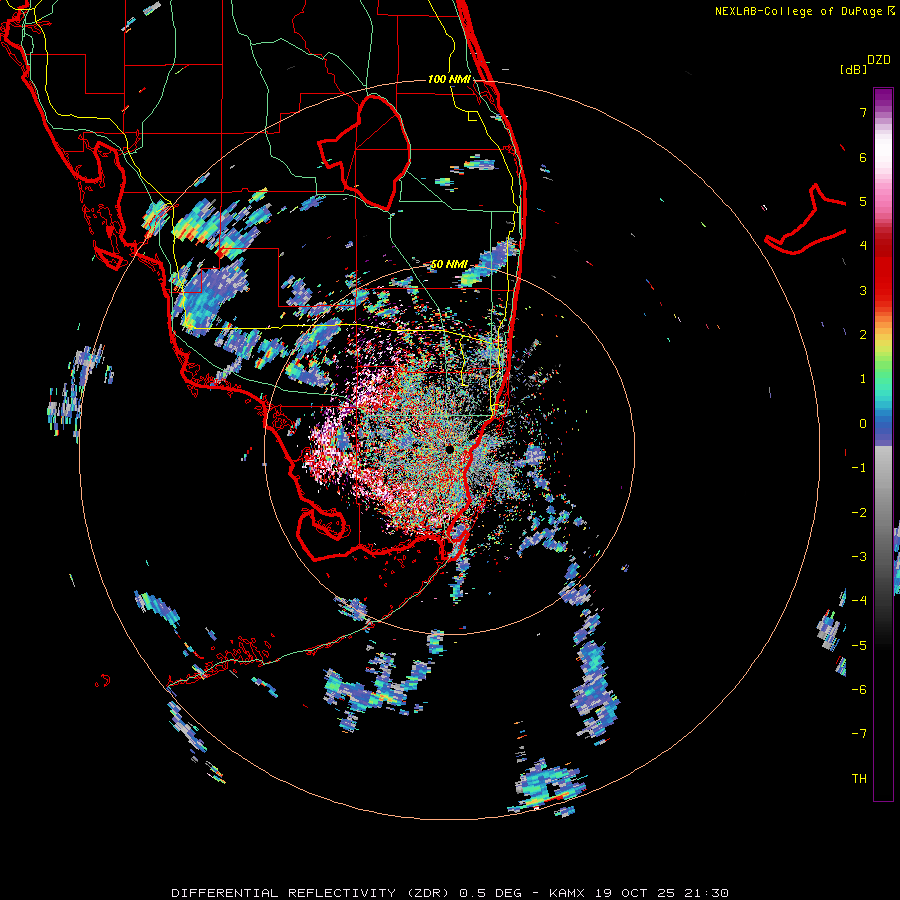Click the "-6" value on the color scale

[859, 690]
